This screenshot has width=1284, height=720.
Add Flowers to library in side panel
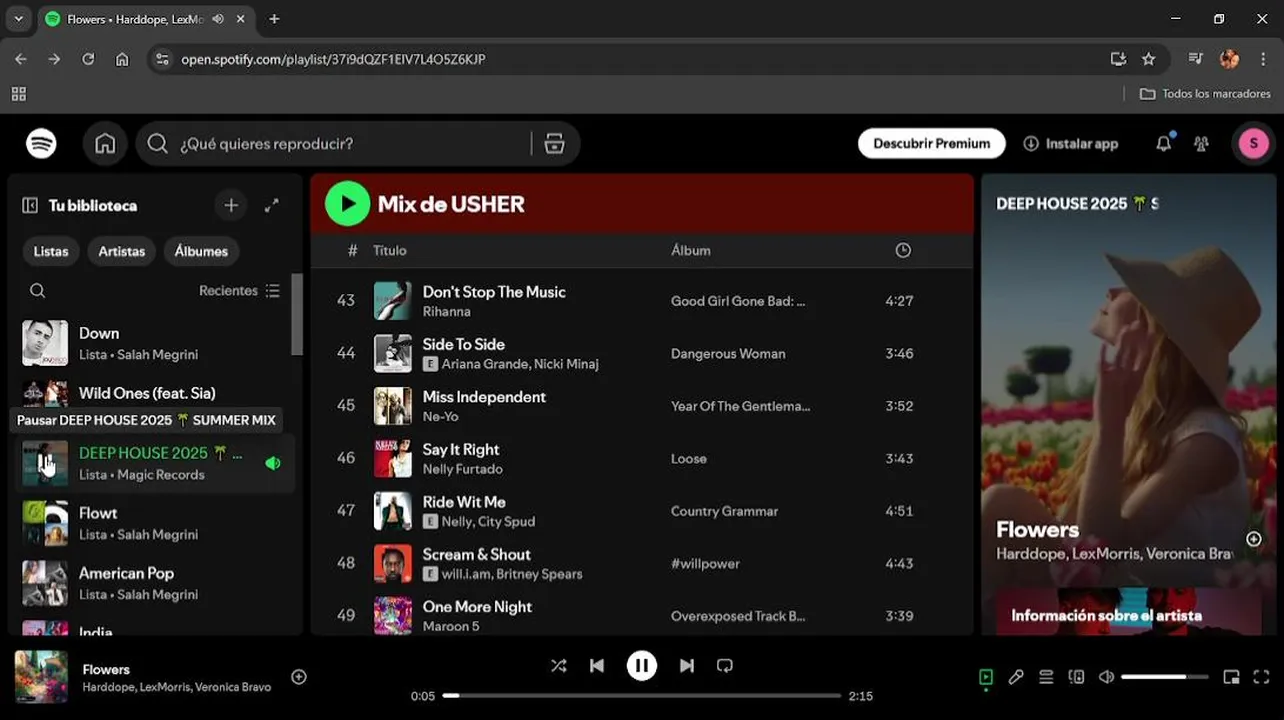tap(1253, 539)
